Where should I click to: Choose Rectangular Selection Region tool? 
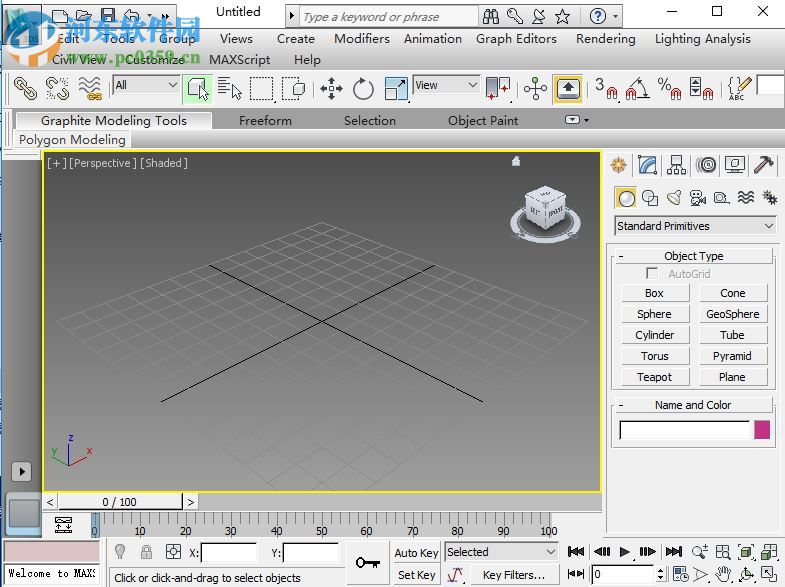(x=261, y=89)
